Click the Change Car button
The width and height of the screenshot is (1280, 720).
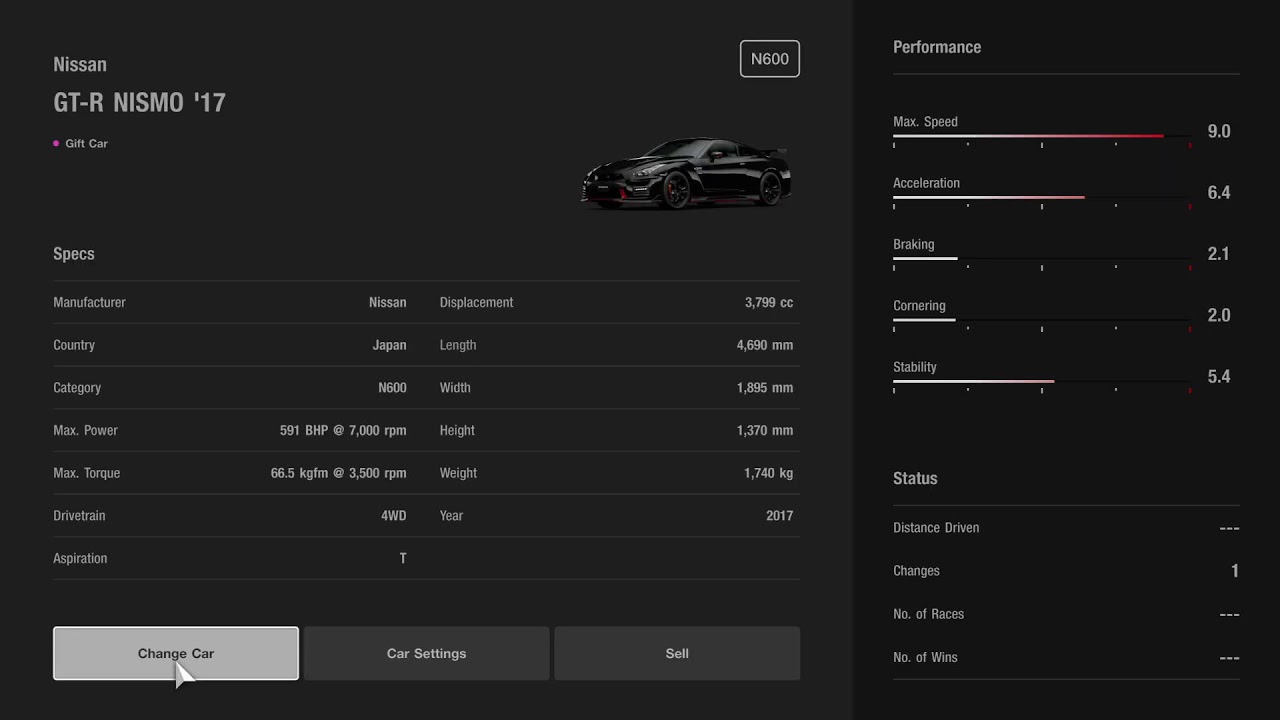tap(176, 653)
